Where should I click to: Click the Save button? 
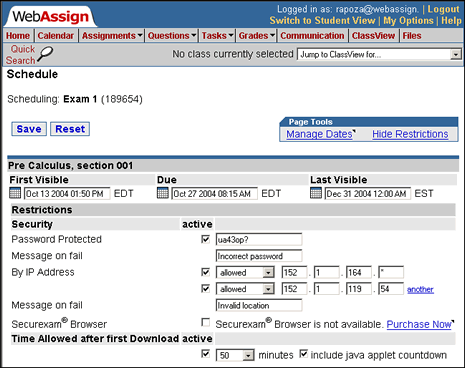point(29,129)
